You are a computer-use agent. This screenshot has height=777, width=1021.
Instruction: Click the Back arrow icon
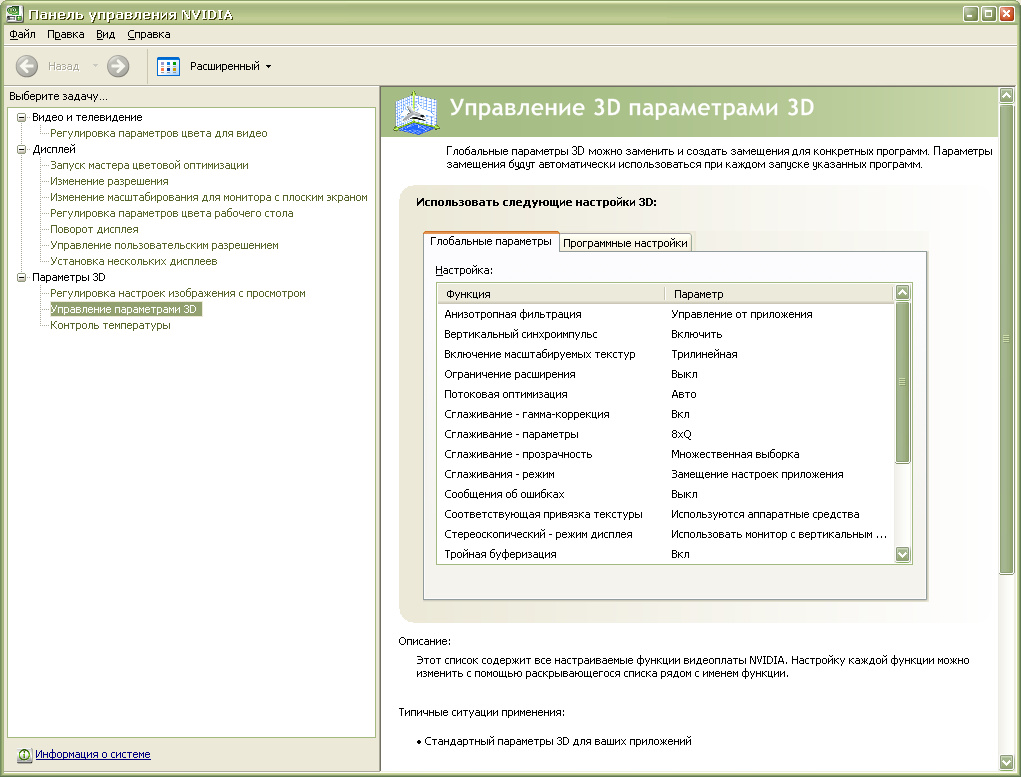[27, 66]
